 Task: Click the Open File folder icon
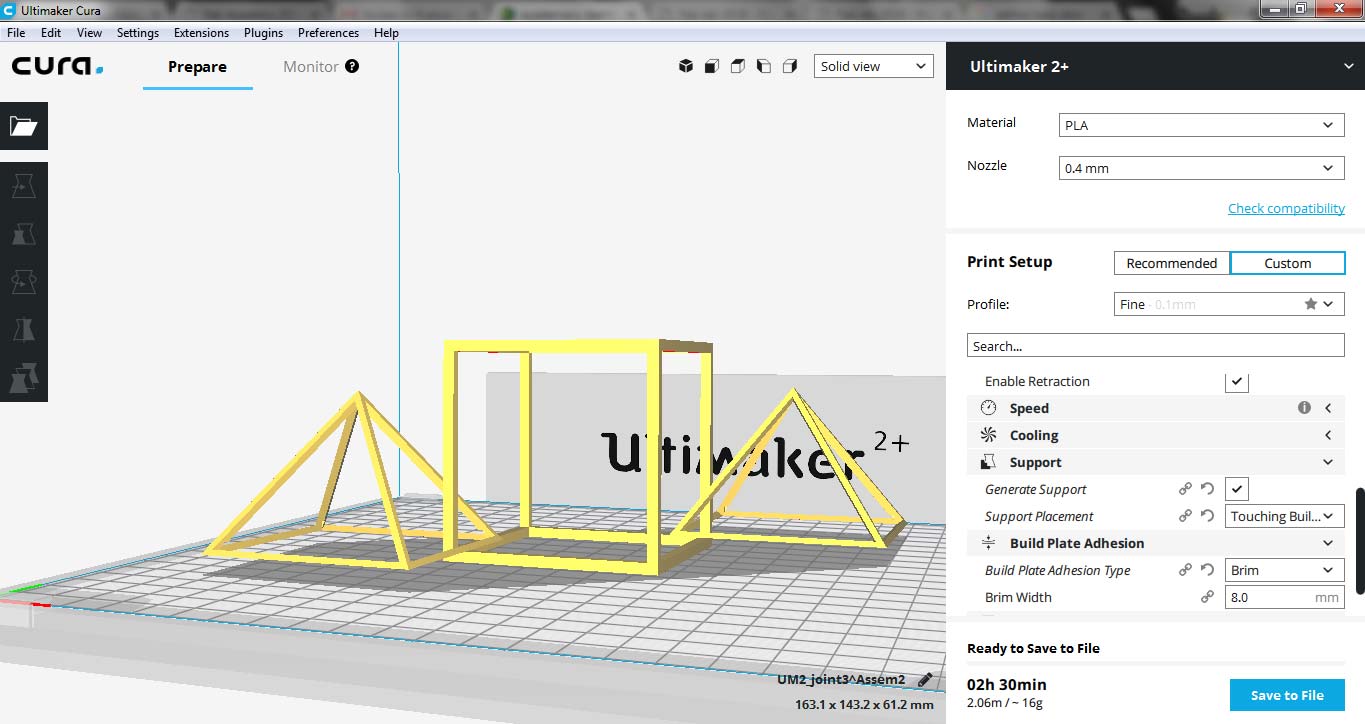23,126
